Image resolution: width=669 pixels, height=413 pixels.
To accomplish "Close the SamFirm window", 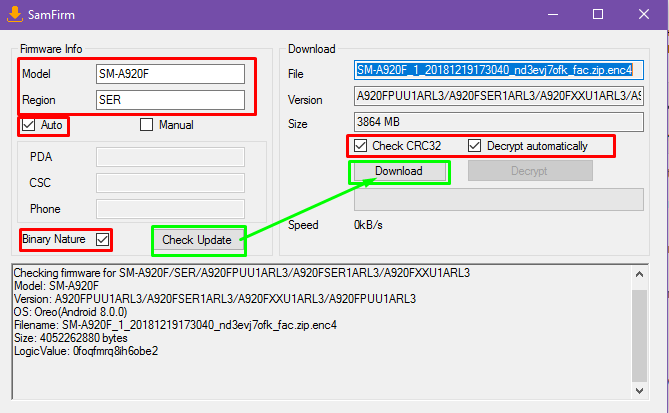I will 644,15.
